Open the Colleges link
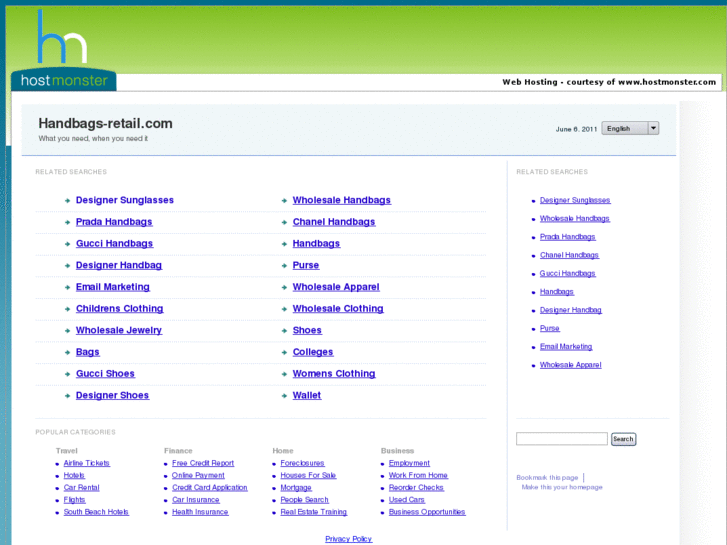Viewport: 727px width, 545px height. pyautogui.click(x=313, y=352)
